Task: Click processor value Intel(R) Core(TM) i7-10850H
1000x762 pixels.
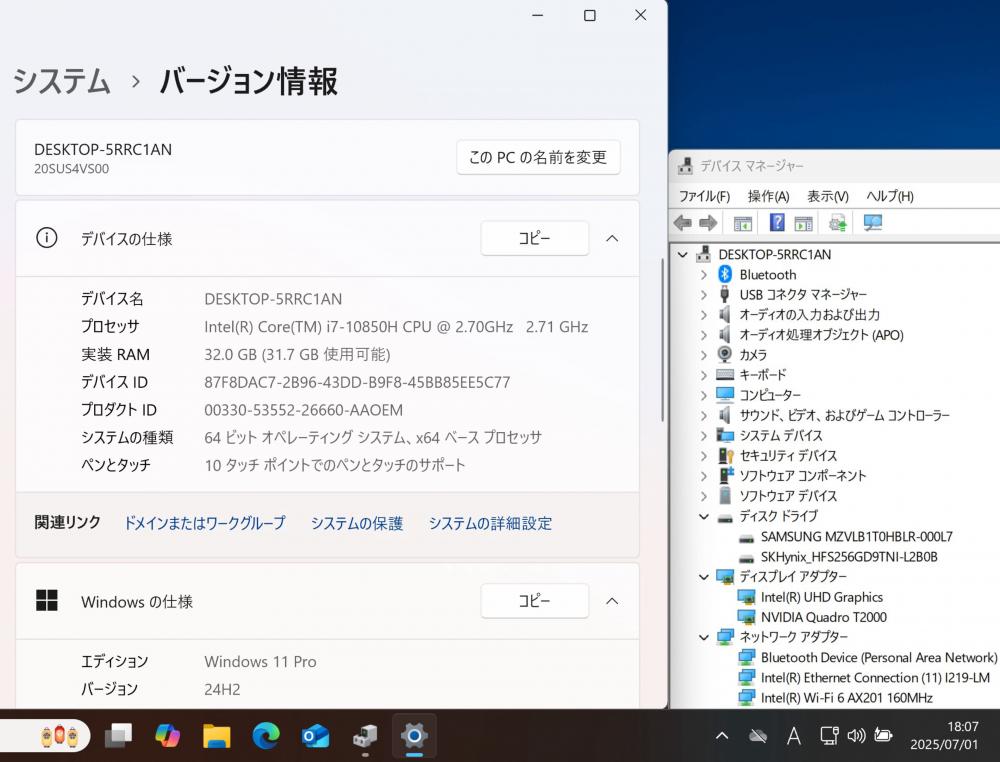Action: [x=396, y=327]
